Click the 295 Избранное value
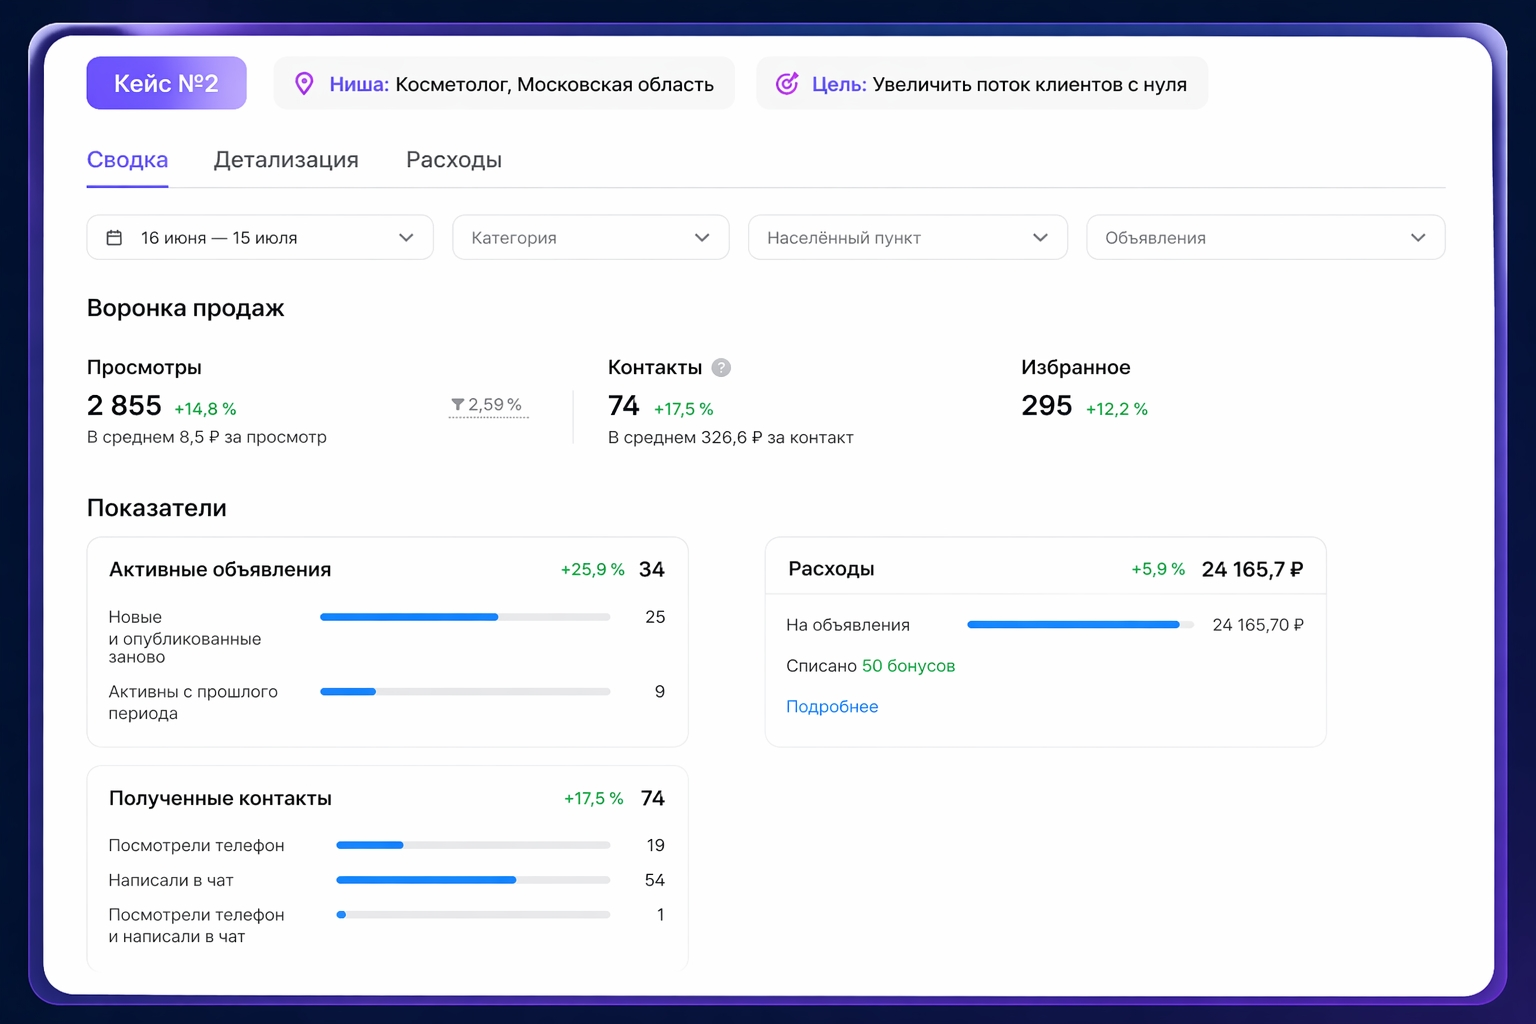 [1047, 406]
